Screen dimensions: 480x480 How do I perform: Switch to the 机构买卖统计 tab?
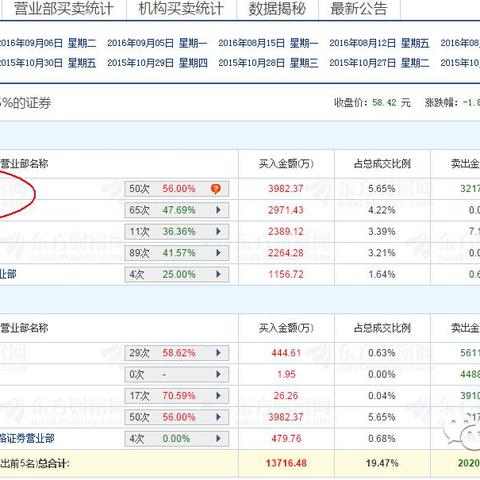(x=181, y=9)
